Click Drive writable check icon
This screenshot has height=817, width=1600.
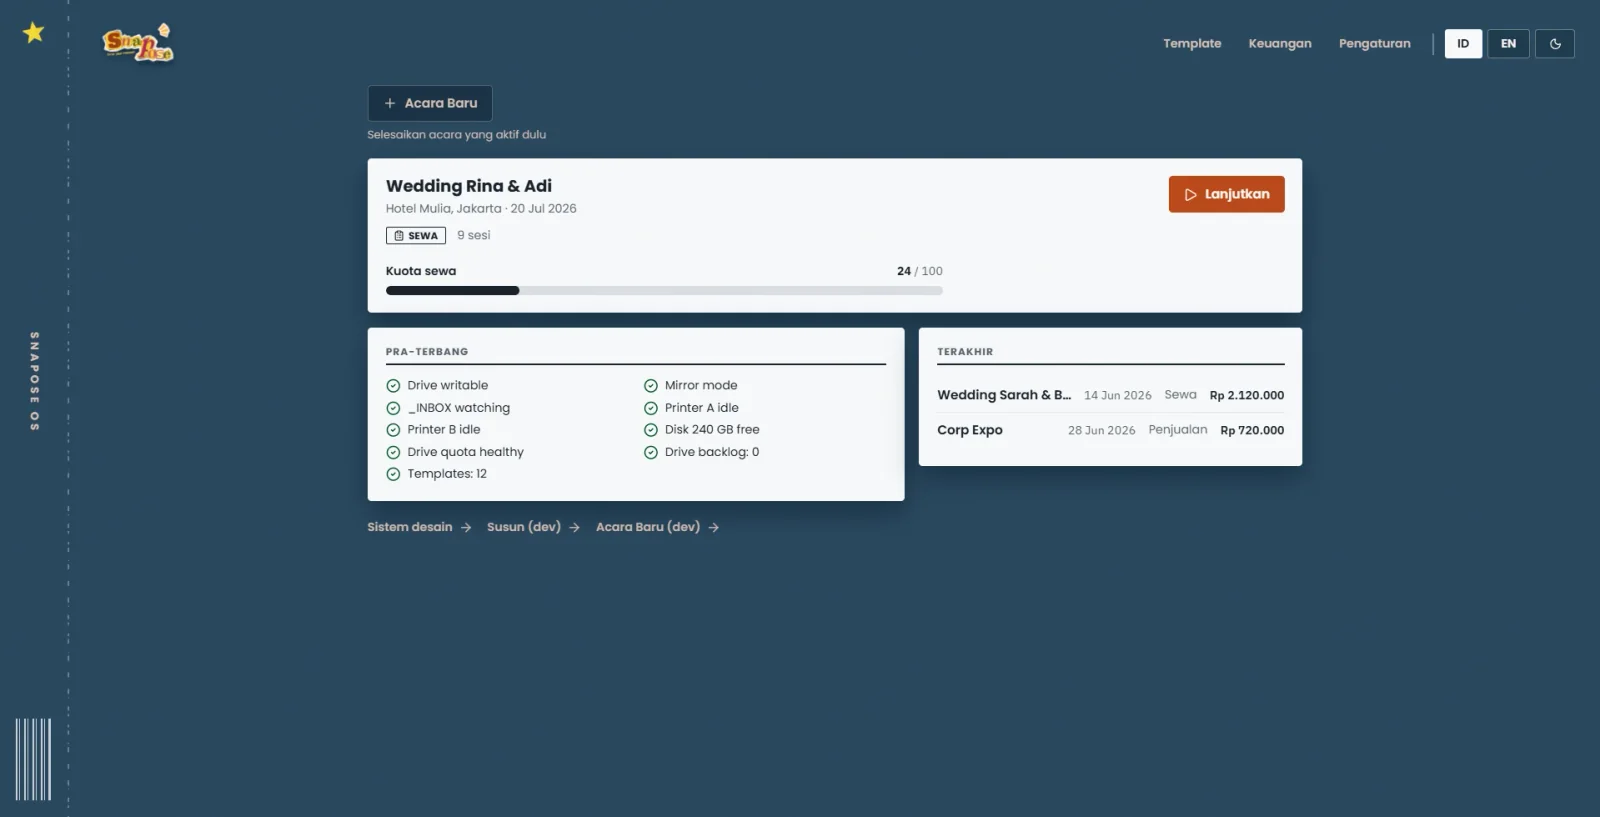pyautogui.click(x=393, y=386)
